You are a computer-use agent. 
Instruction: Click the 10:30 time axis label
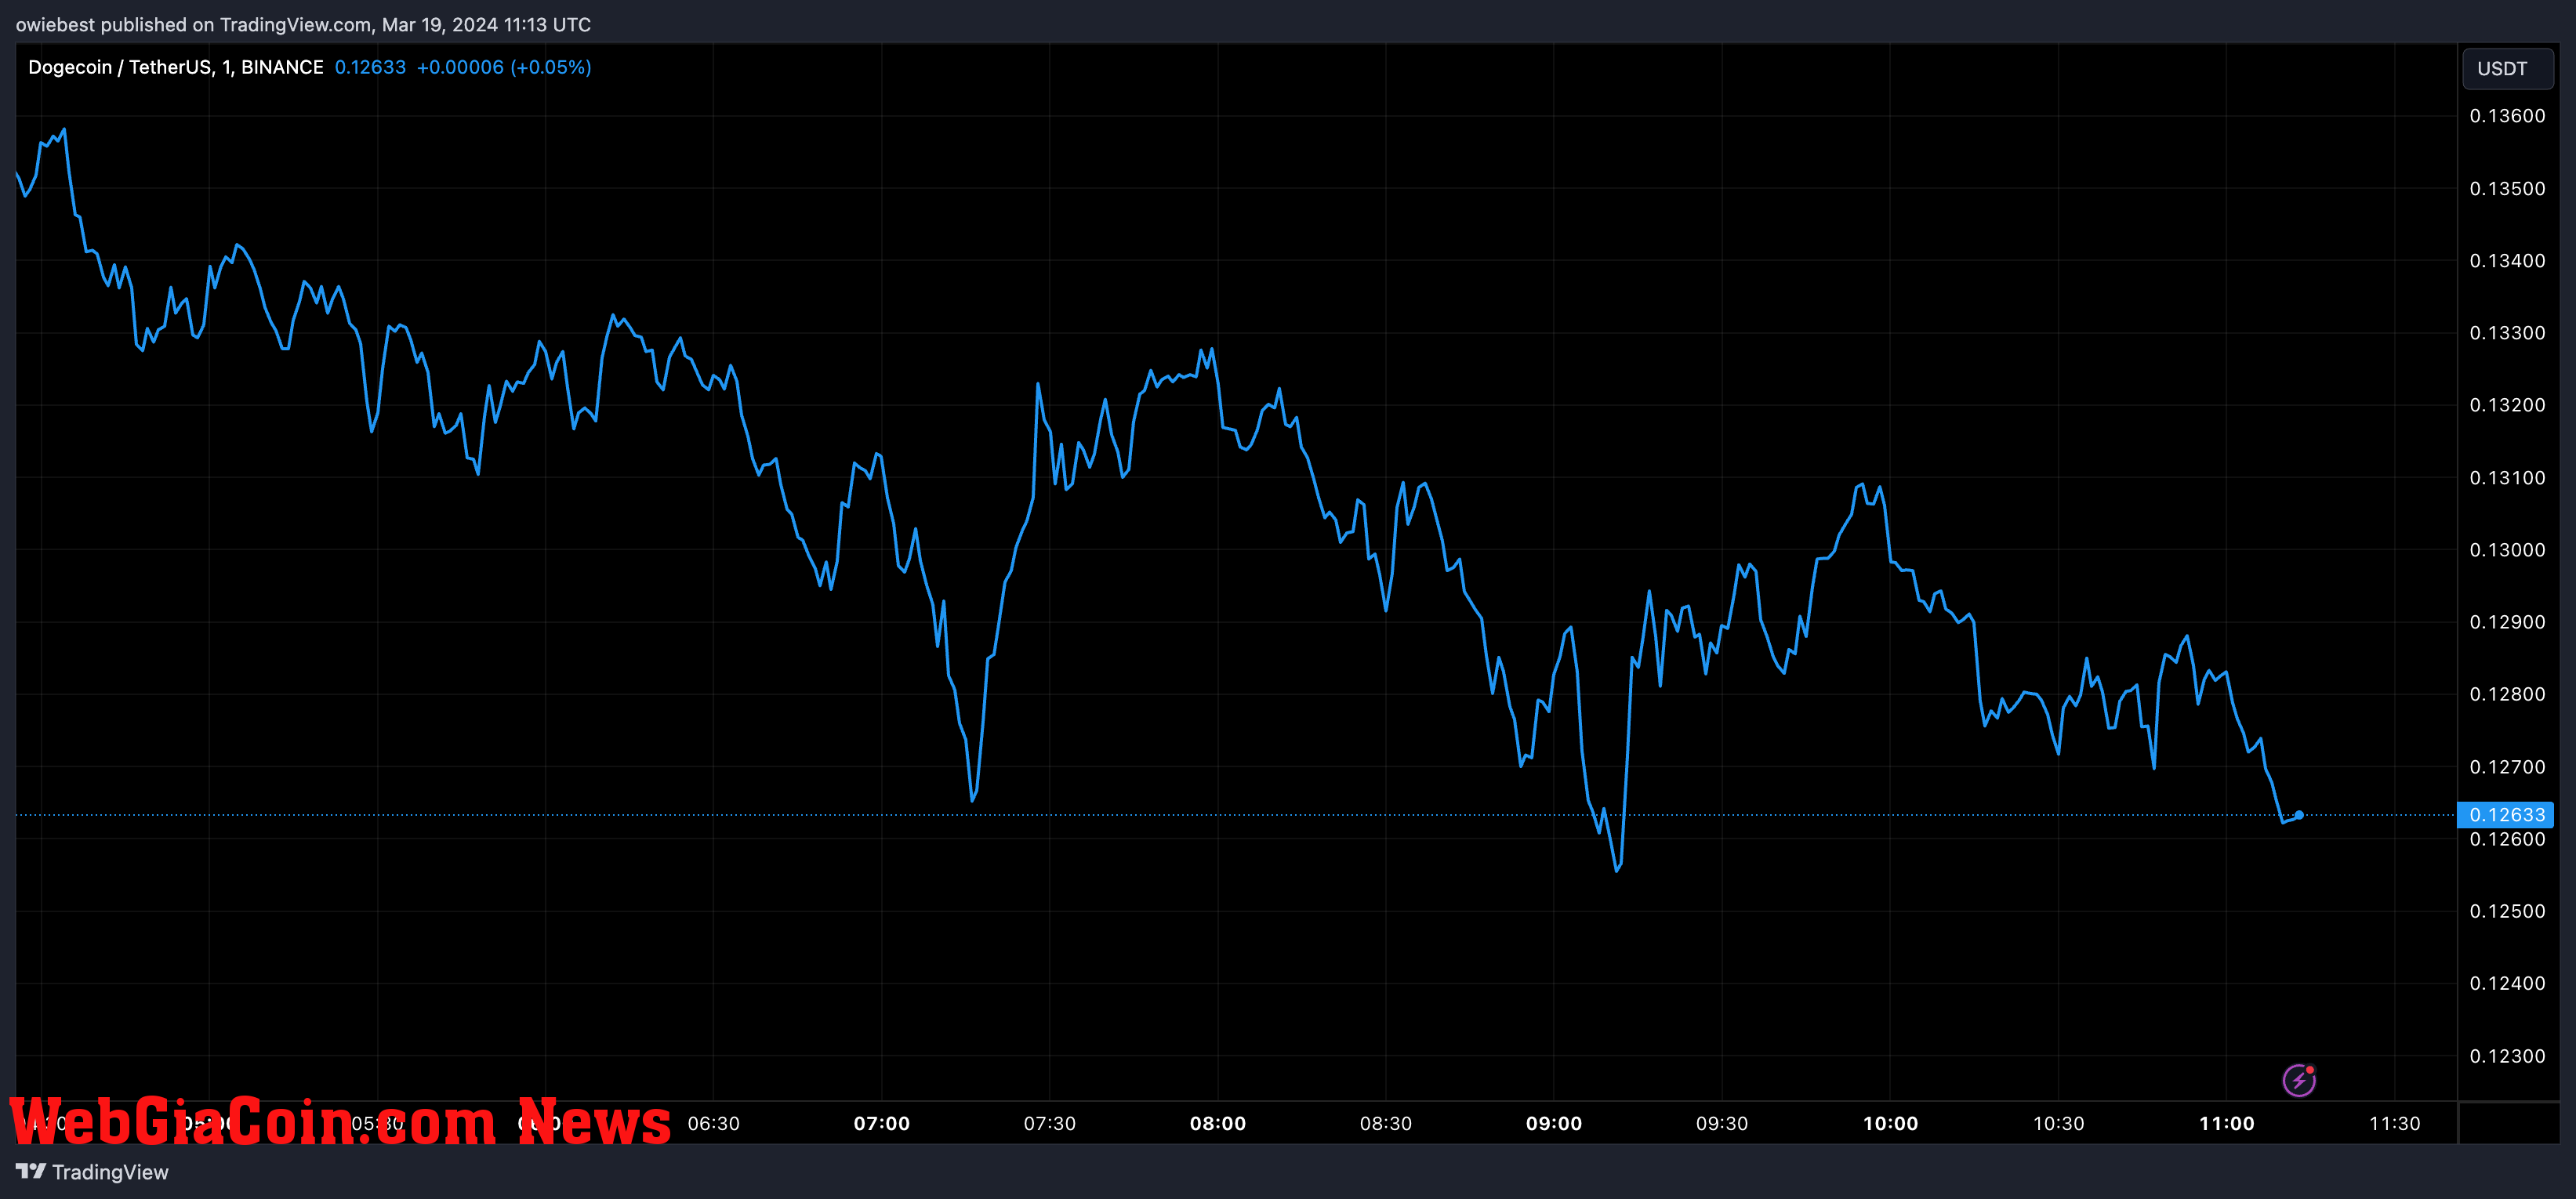point(2058,1123)
